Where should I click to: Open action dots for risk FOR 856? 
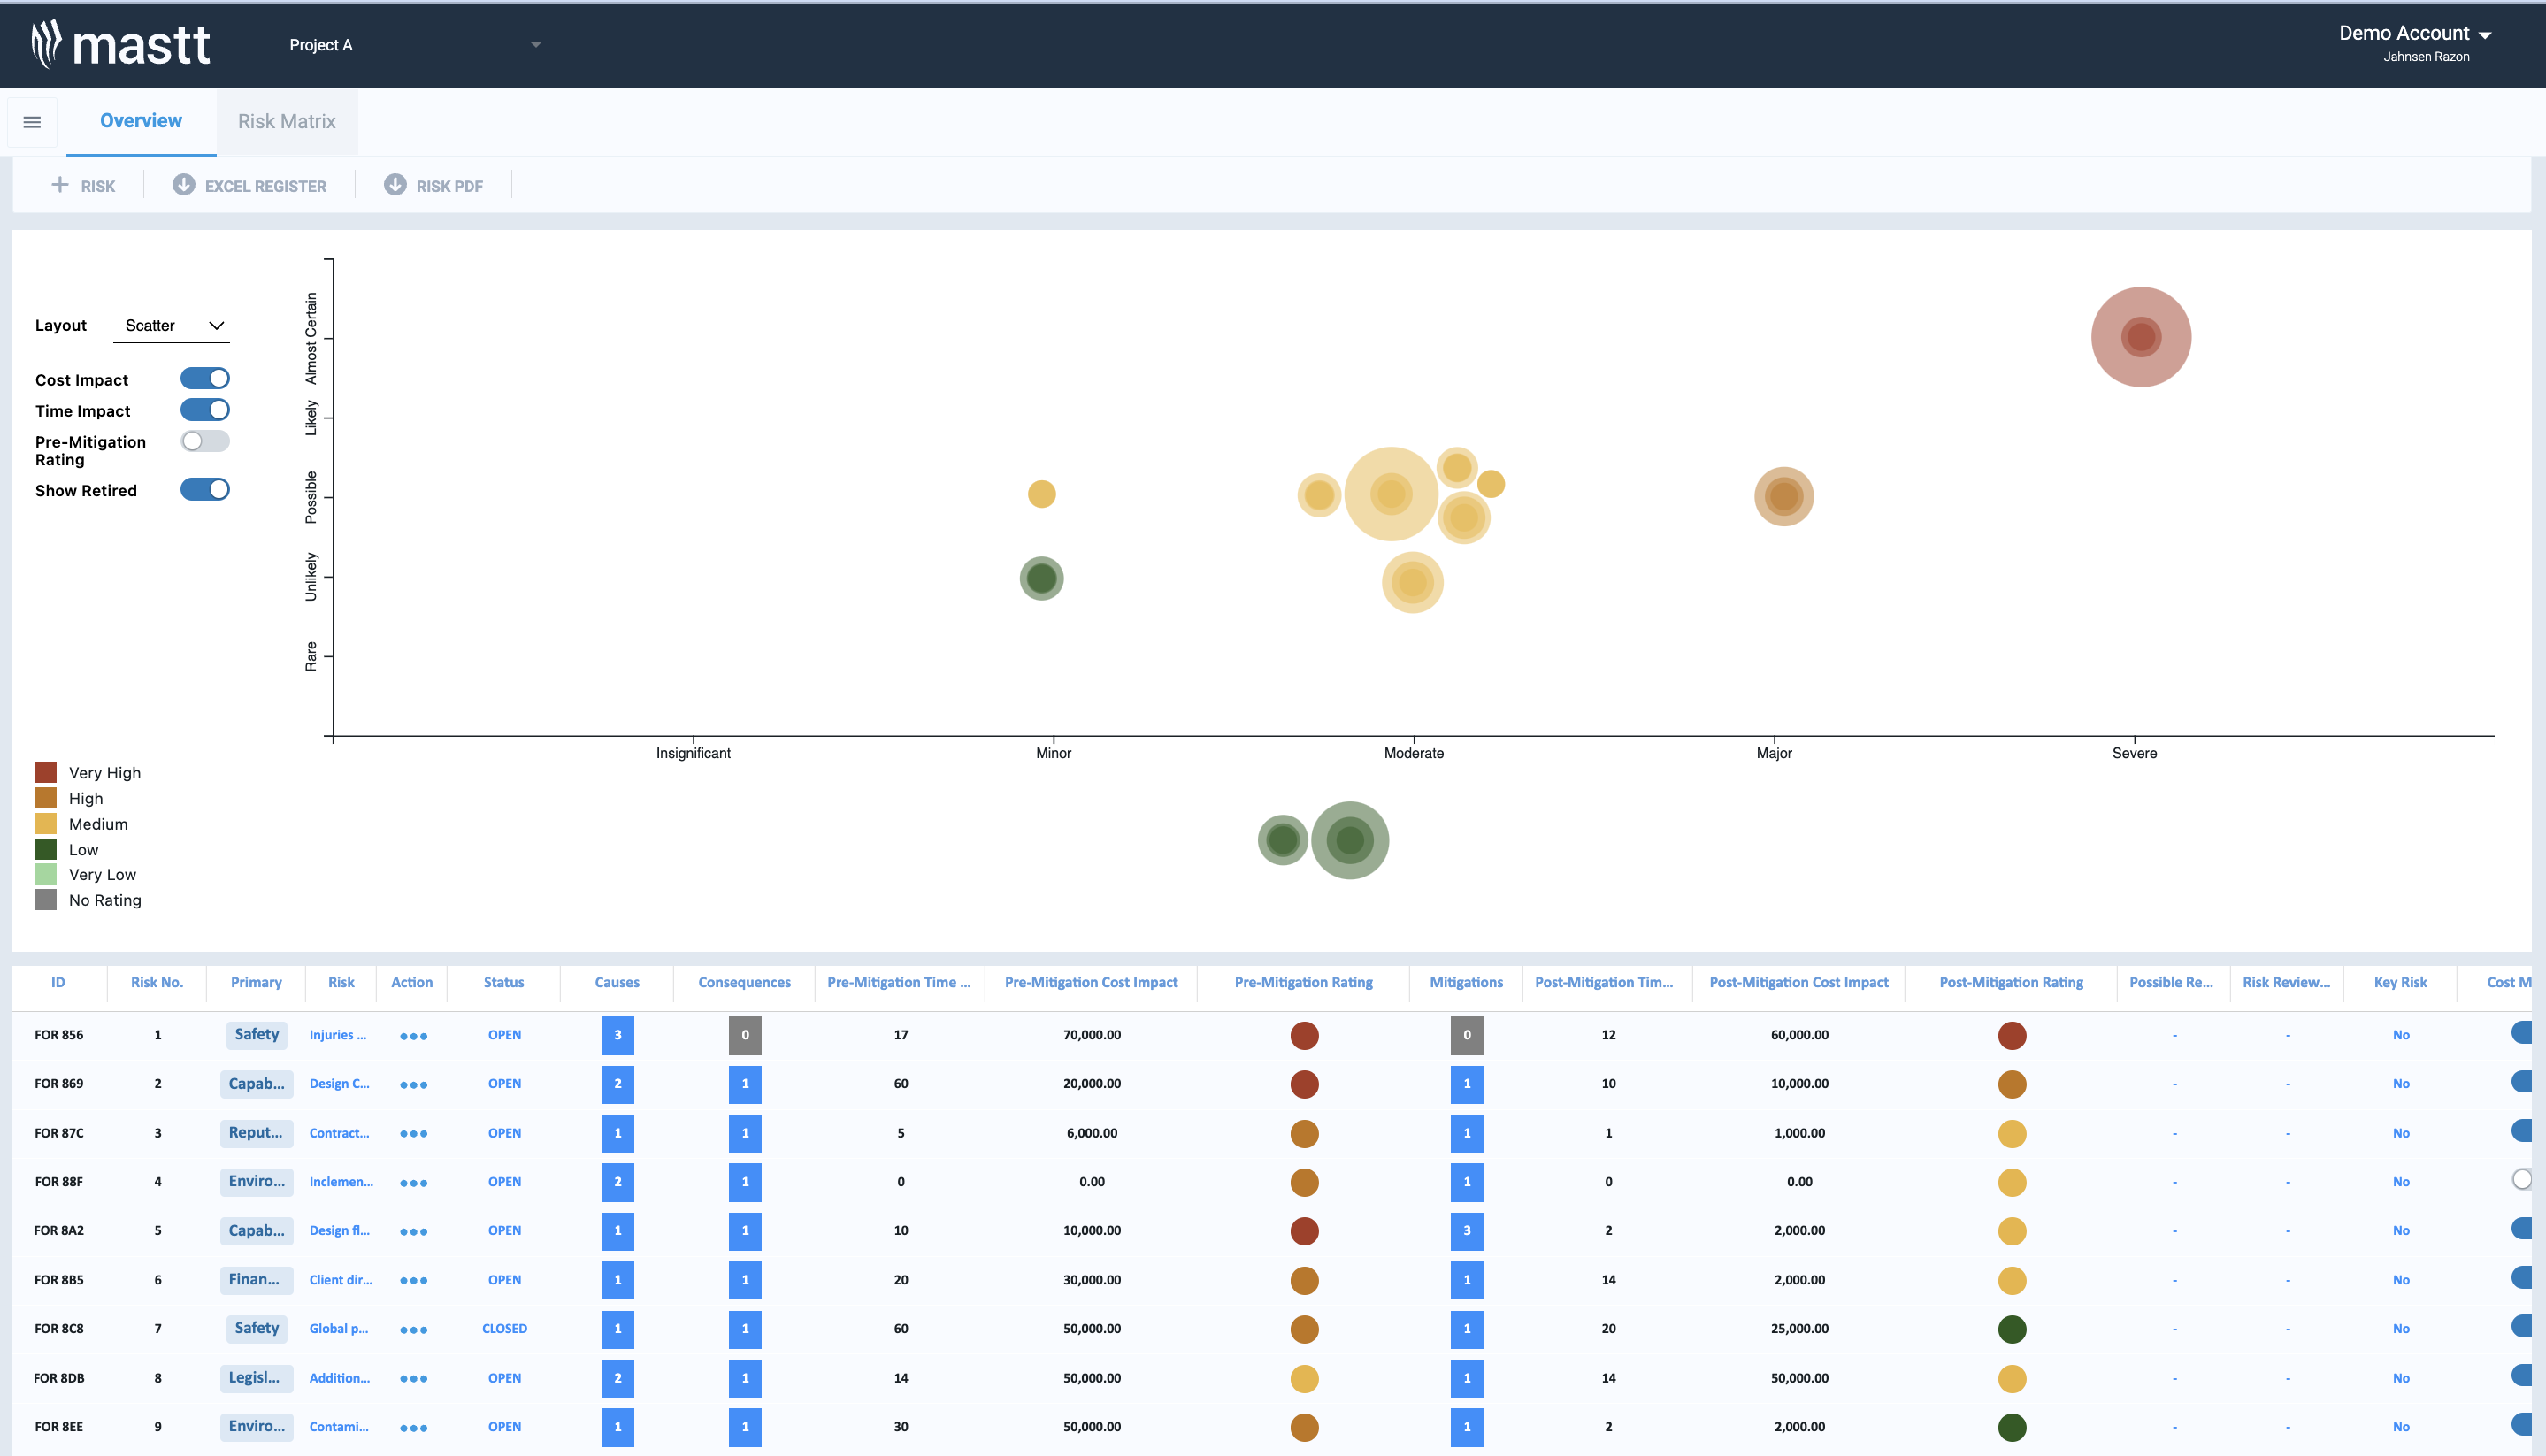(413, 1036)
